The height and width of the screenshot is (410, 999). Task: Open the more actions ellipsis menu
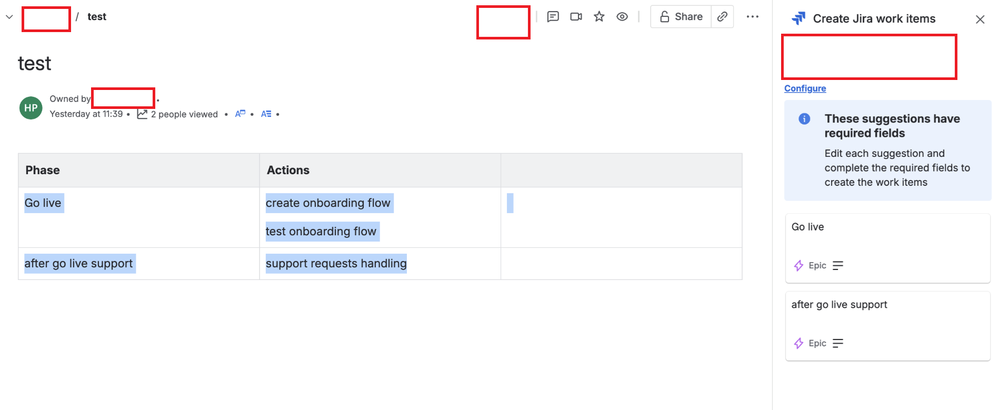(x=752, y=17)
